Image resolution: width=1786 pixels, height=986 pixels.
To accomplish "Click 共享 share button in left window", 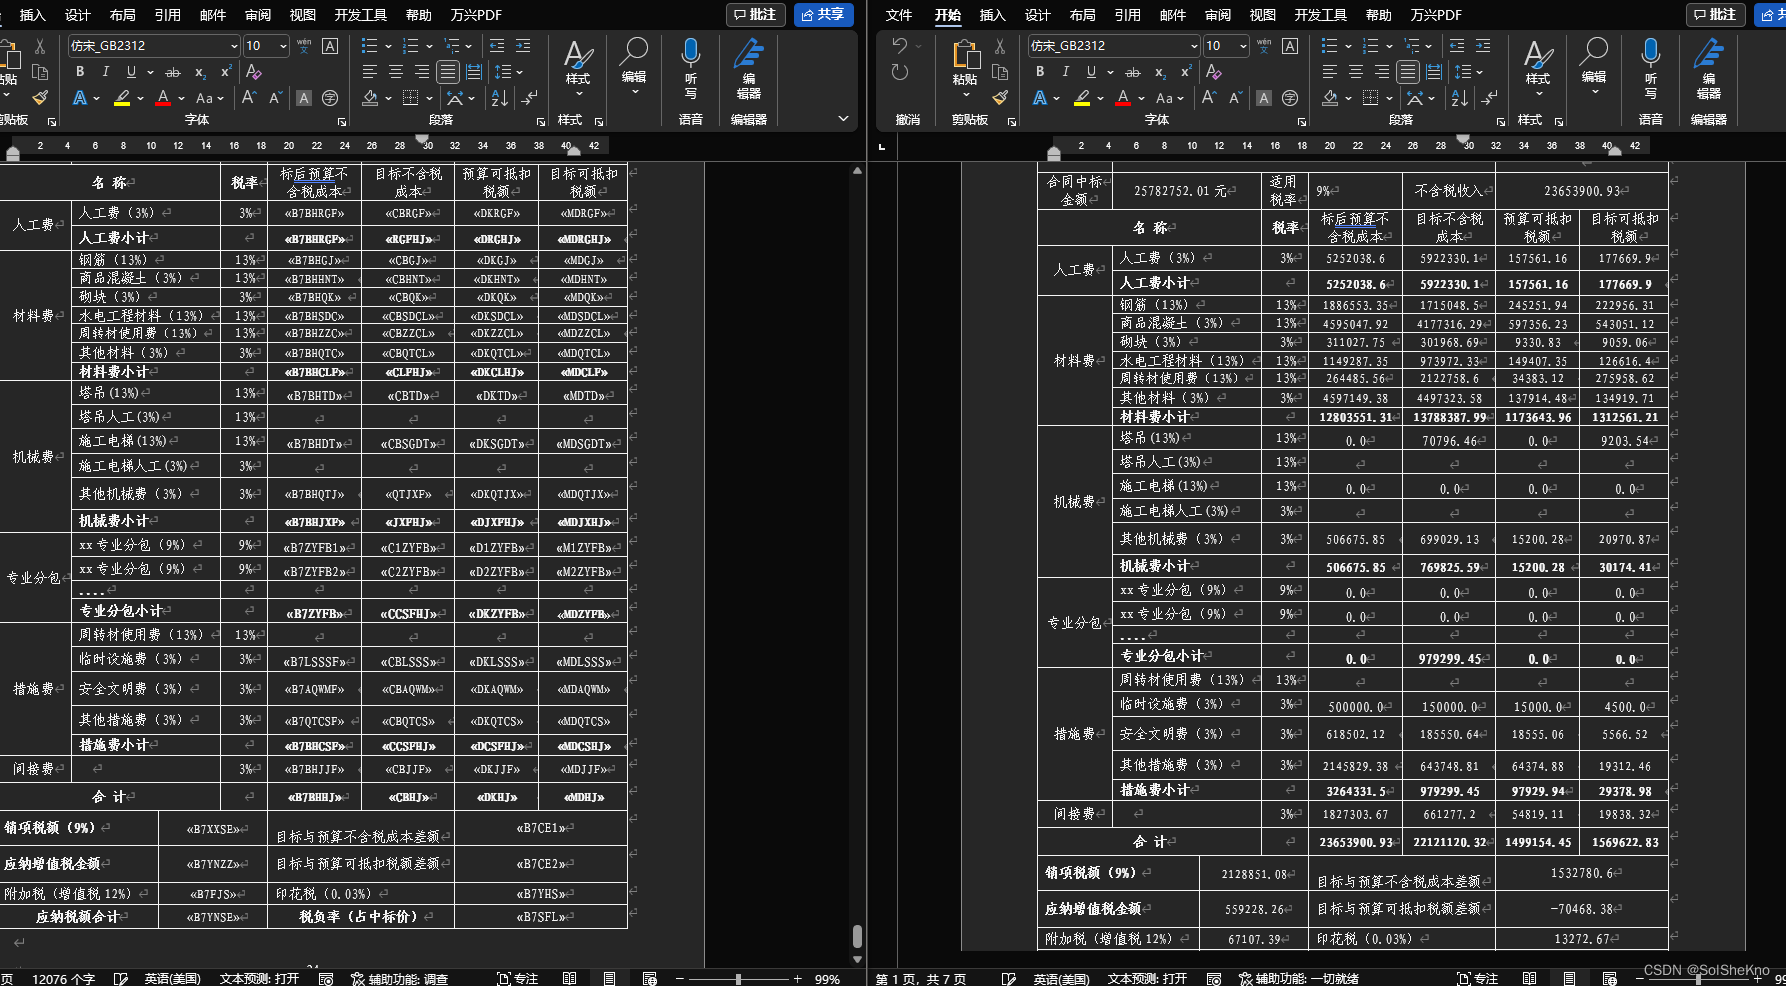I will pos(824,14).
